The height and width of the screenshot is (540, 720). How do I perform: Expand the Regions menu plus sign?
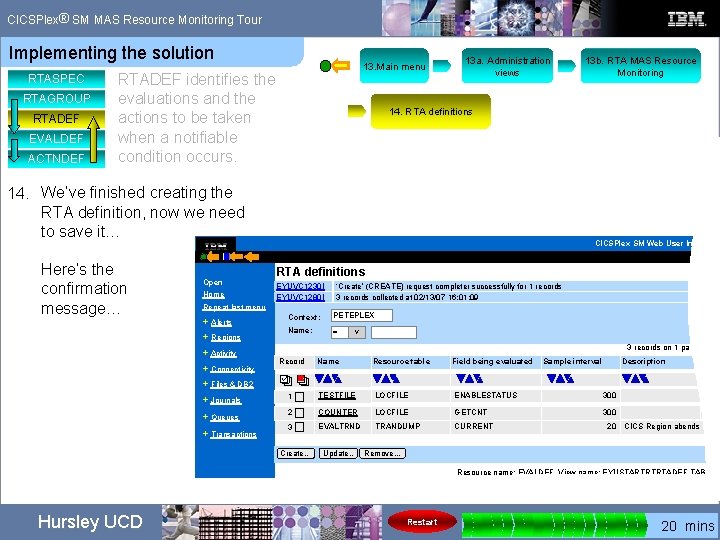pos(206,337)
